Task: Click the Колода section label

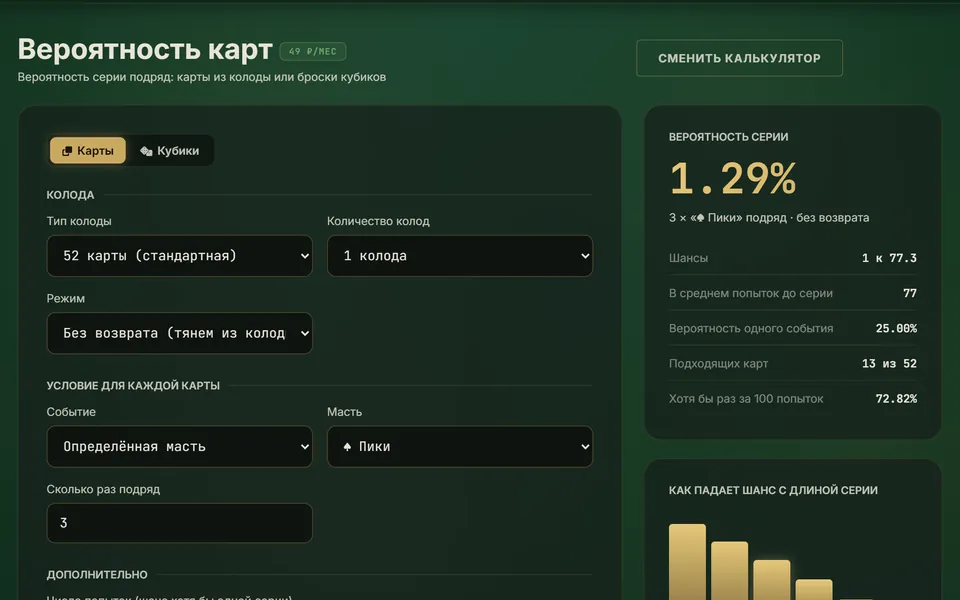Action: 70,195
